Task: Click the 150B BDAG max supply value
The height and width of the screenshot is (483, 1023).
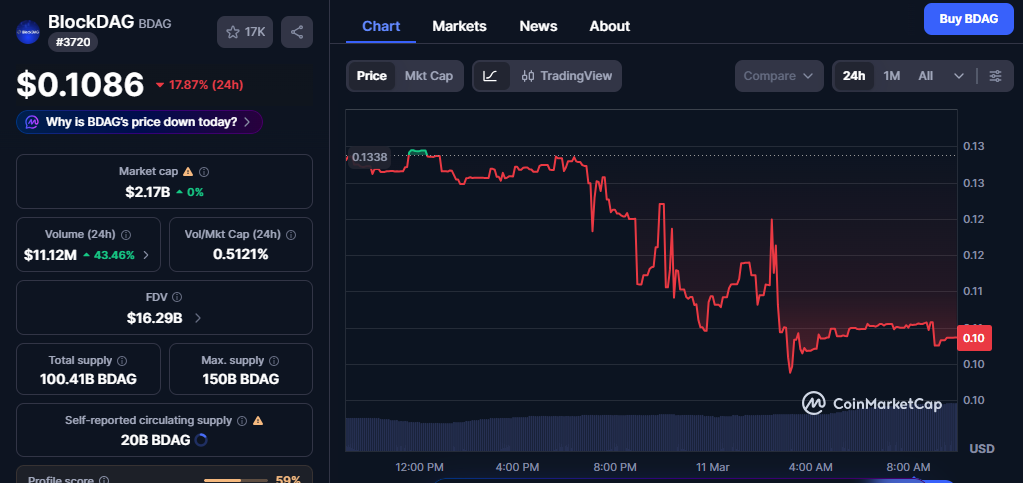Action: 241,379
